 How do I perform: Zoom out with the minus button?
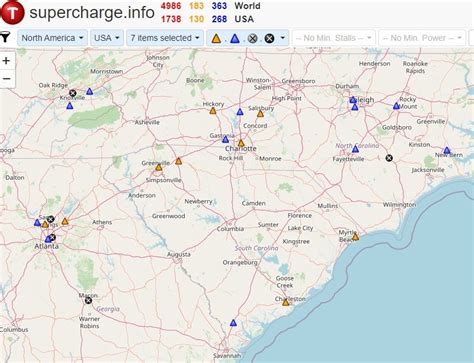pyautogui.click(x=6, y=79)
